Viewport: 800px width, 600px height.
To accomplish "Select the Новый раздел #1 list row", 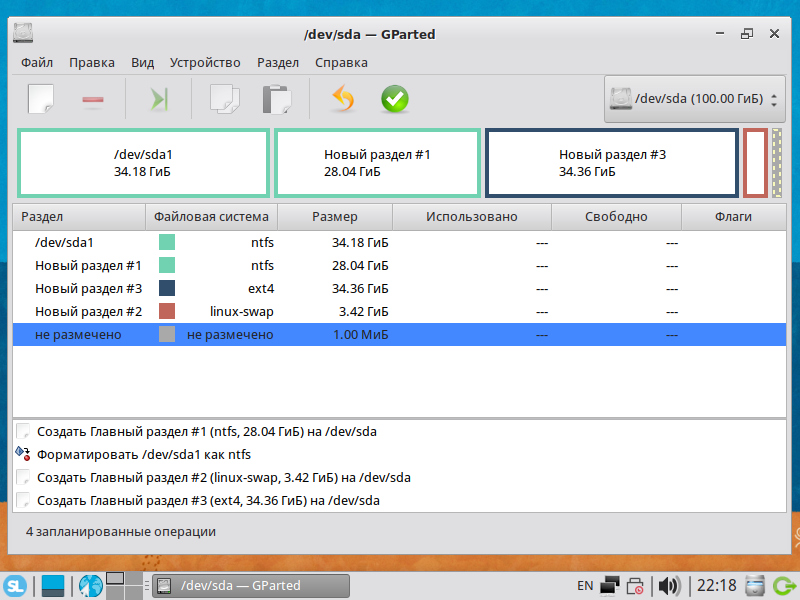I will 399,265.
